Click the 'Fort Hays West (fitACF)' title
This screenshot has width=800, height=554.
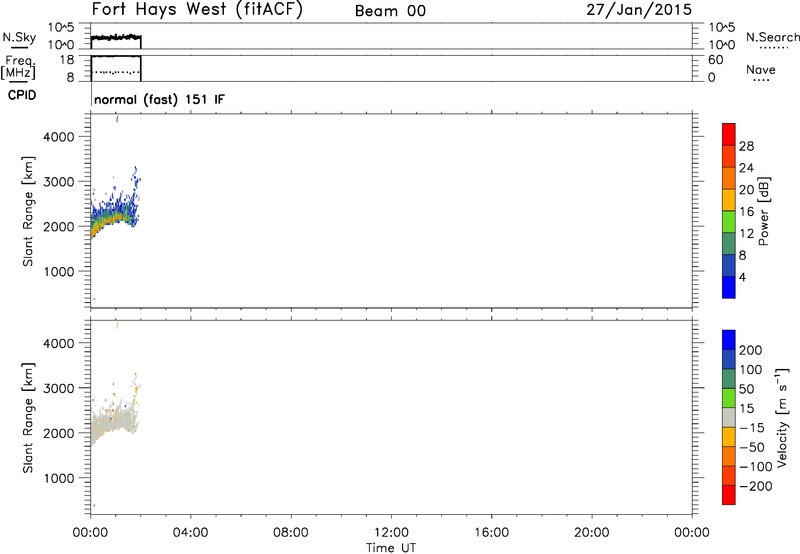pyautogui.click(x=197, y=10)
